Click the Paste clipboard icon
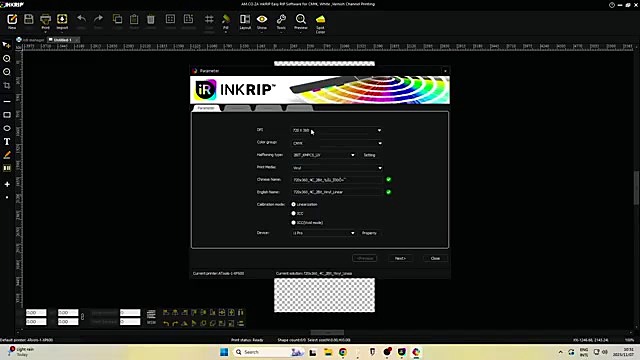Viewport: 640px width, 360px height. pyautogui.click(x=134, y=19)
